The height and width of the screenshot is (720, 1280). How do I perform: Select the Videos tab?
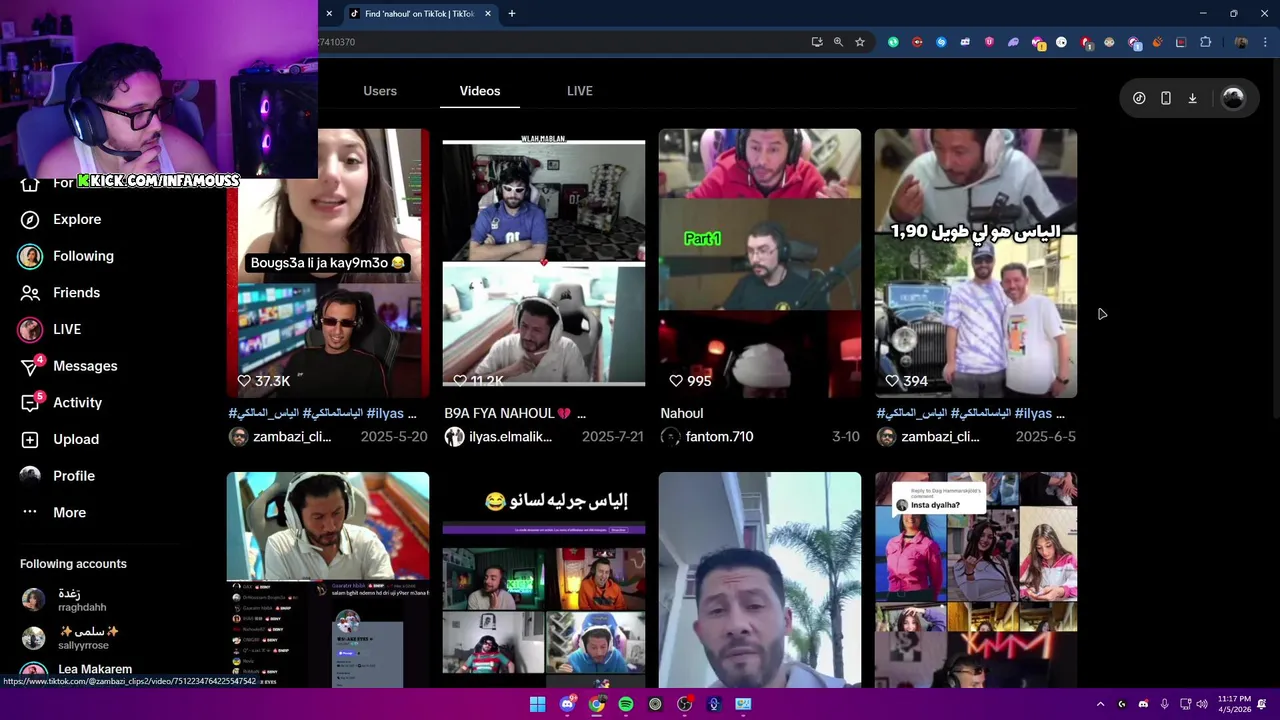click(480, 91)
